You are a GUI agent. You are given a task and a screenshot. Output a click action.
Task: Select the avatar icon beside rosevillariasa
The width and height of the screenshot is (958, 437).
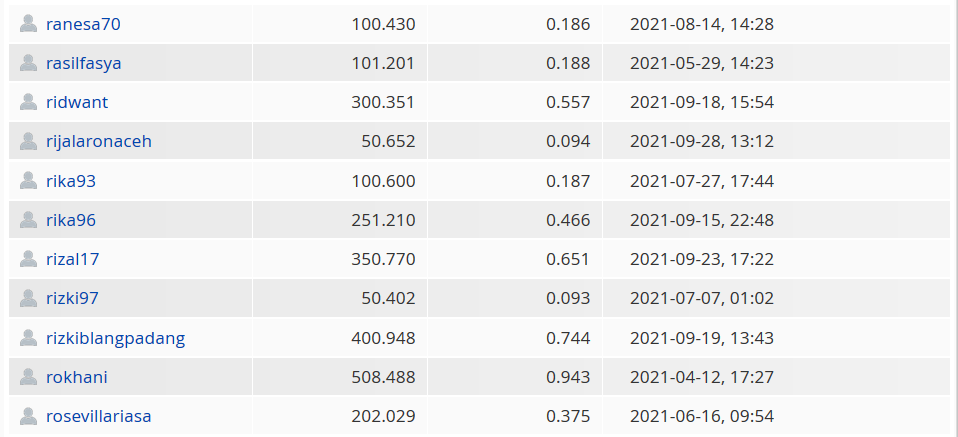click(x=28, y=416)
